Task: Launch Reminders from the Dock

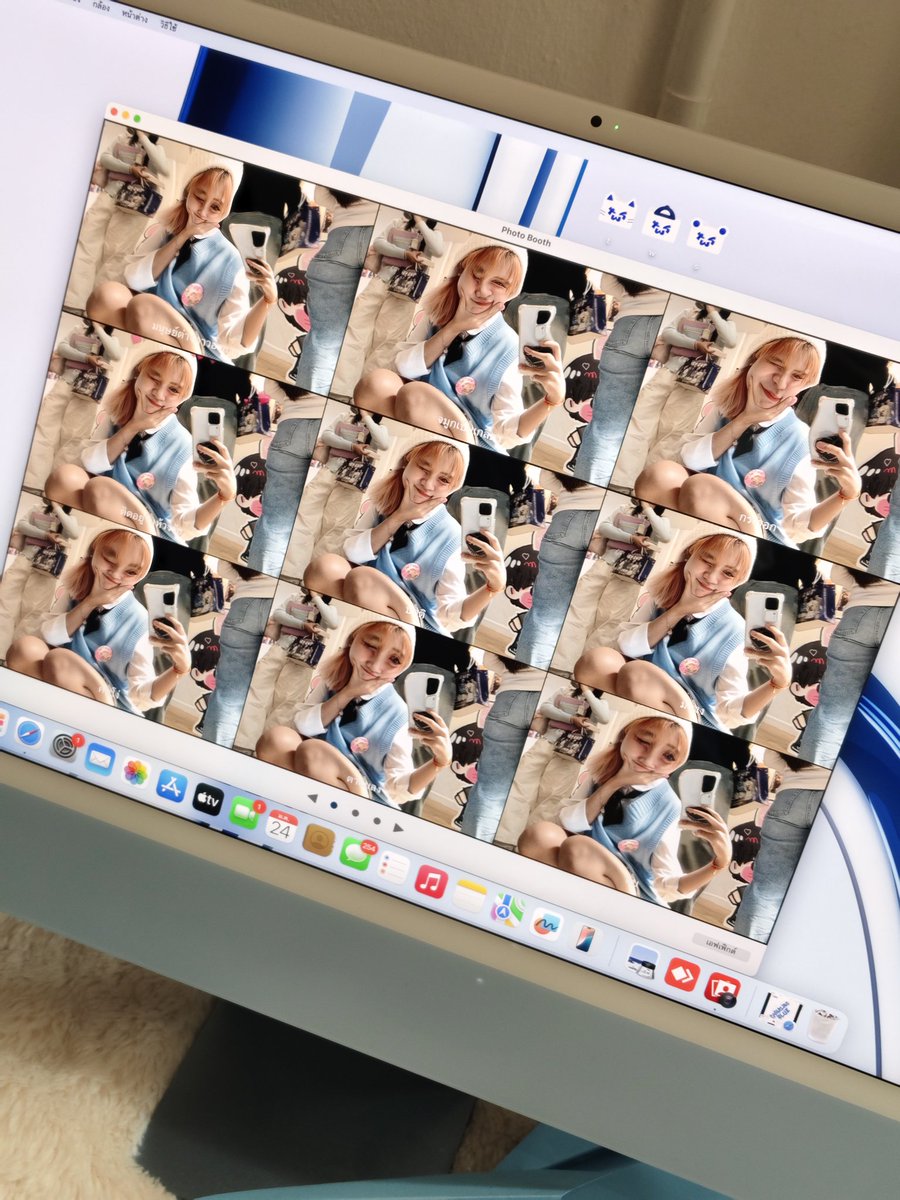Action: [393, 867]
